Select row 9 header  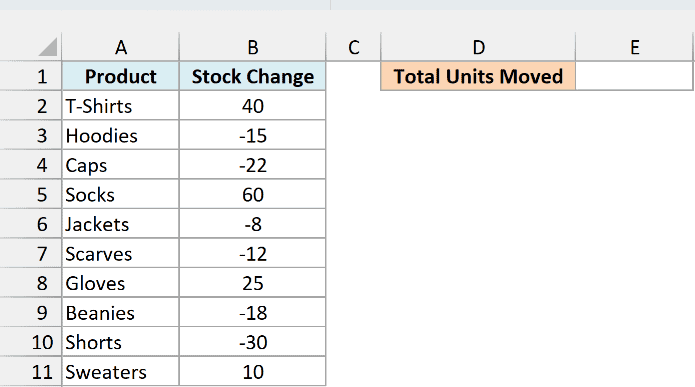(31, 313)
